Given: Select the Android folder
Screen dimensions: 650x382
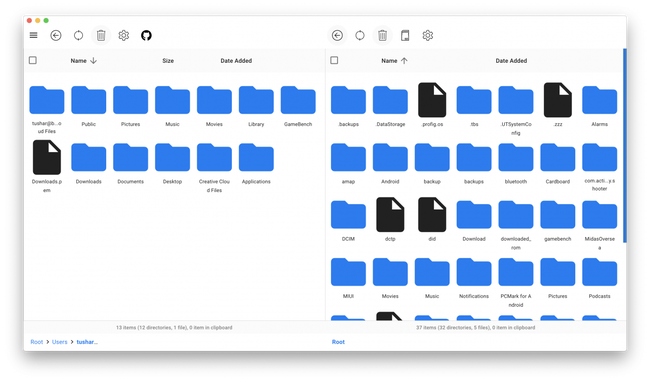Looking at the screenshot, I should [390, 164].
